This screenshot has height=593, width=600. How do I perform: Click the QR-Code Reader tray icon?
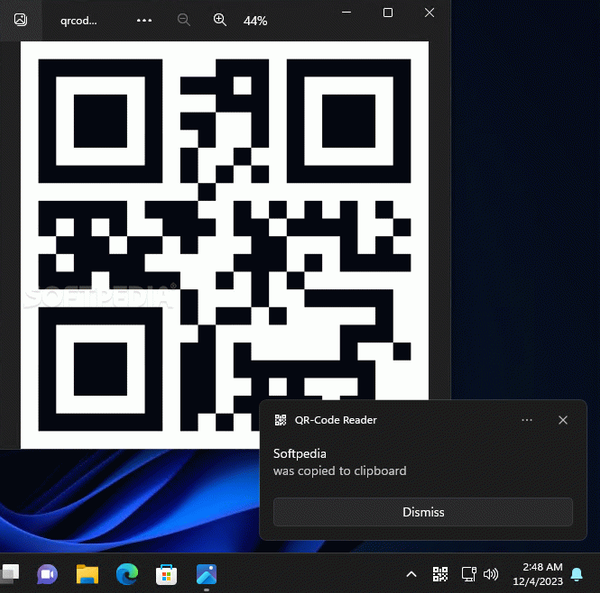coord(440,574)
